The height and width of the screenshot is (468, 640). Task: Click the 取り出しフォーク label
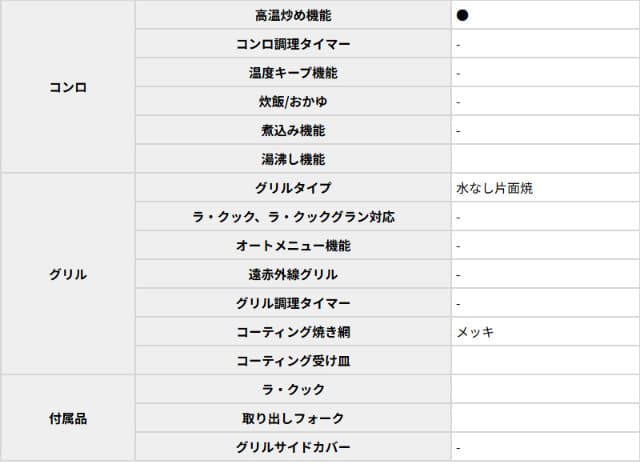tap(293, 418)
